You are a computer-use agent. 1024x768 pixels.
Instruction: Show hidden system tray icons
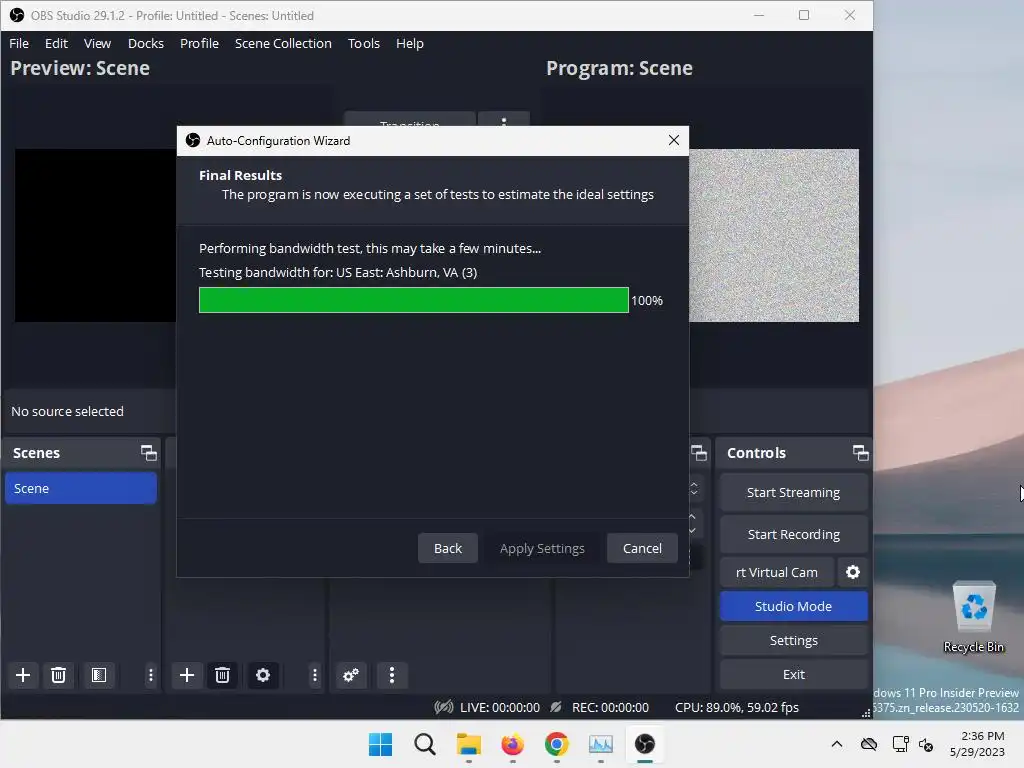[x=837, y=744]
